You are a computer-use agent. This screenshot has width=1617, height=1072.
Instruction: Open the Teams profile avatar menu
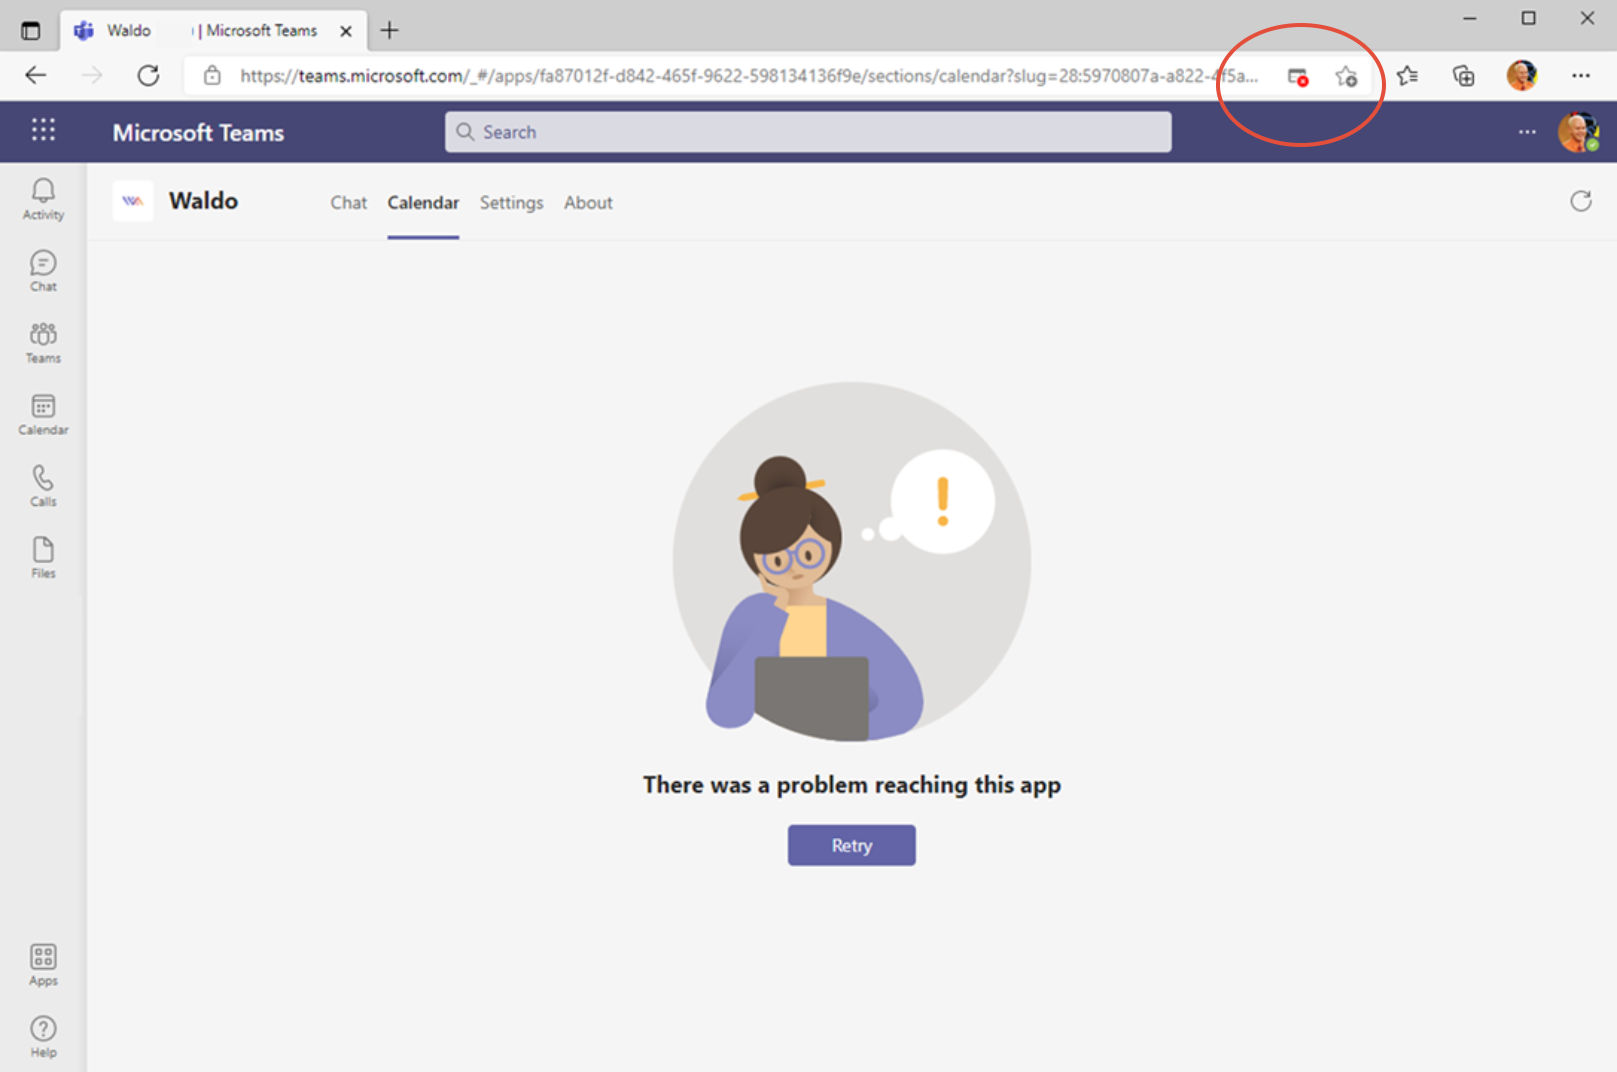pyautogui.click(x=1578, y=132)
